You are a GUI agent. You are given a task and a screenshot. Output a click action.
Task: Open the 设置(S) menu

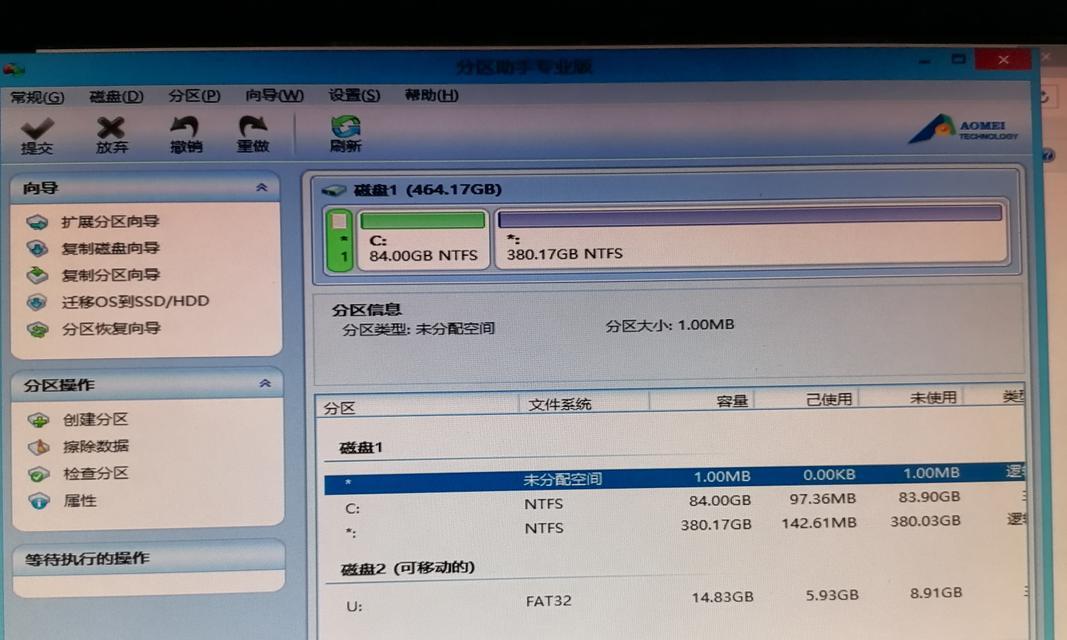click(354, 95)
